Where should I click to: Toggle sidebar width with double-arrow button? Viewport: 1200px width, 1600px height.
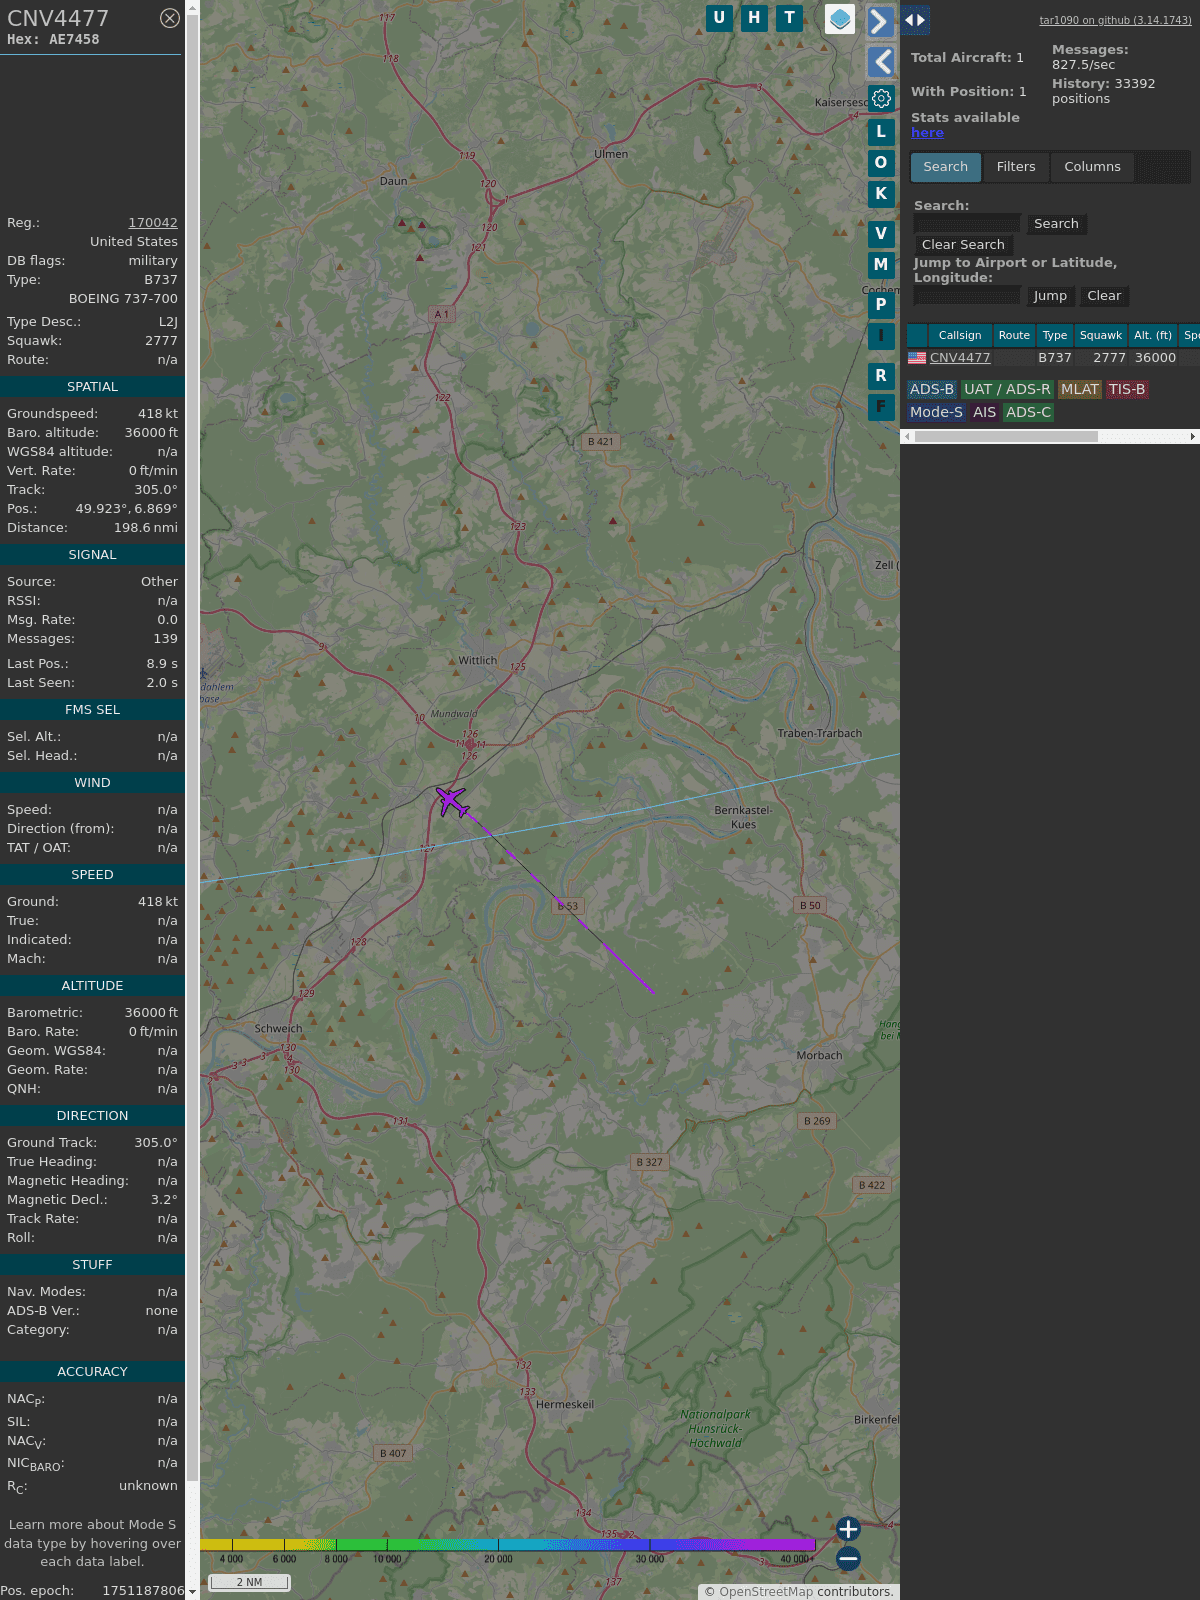point(915,20)
